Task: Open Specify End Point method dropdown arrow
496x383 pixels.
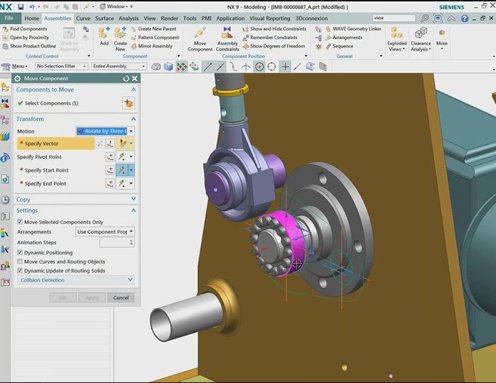Action: pyautogui.click(x=131, y=183)
